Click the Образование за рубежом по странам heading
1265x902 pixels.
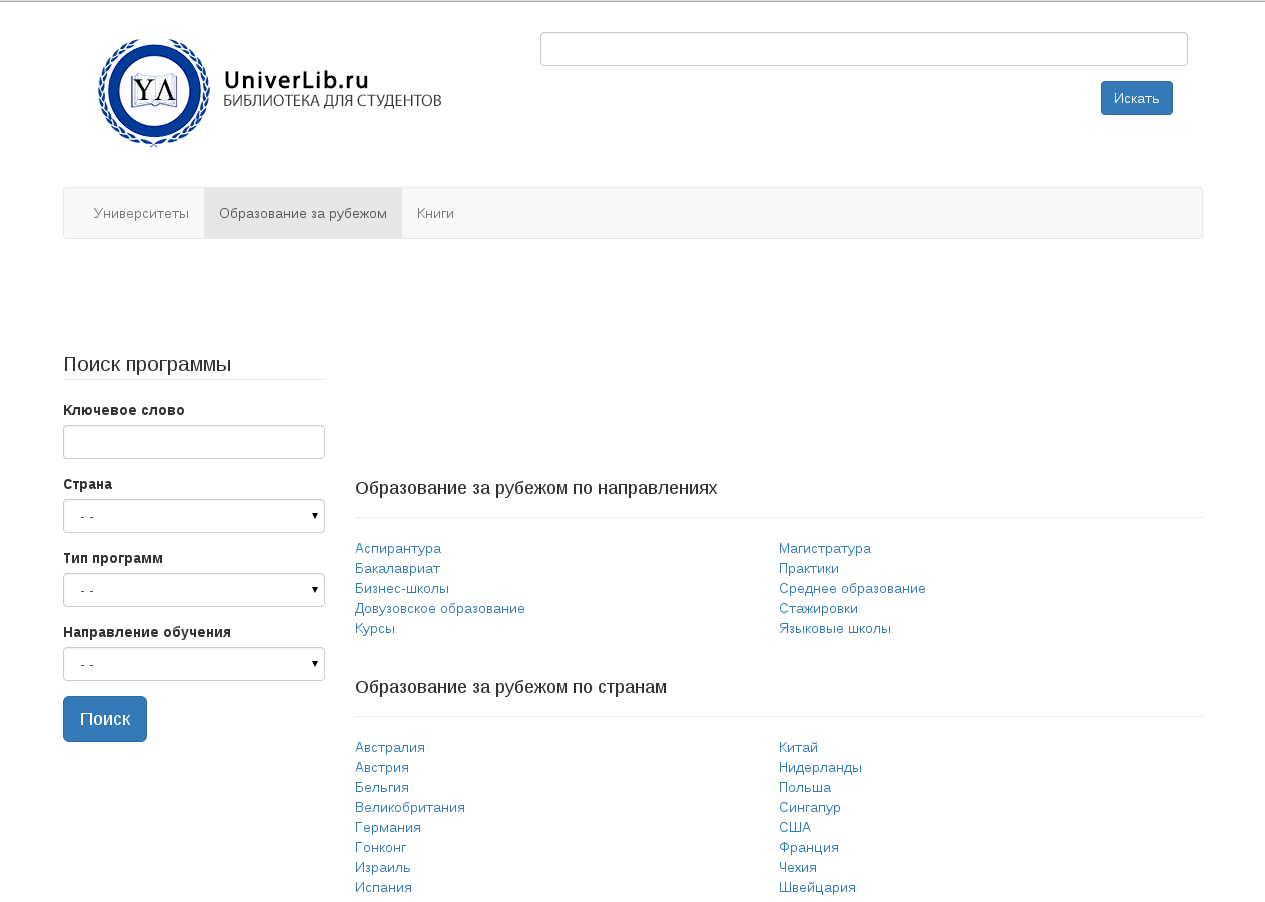click(x=511, y=687)
